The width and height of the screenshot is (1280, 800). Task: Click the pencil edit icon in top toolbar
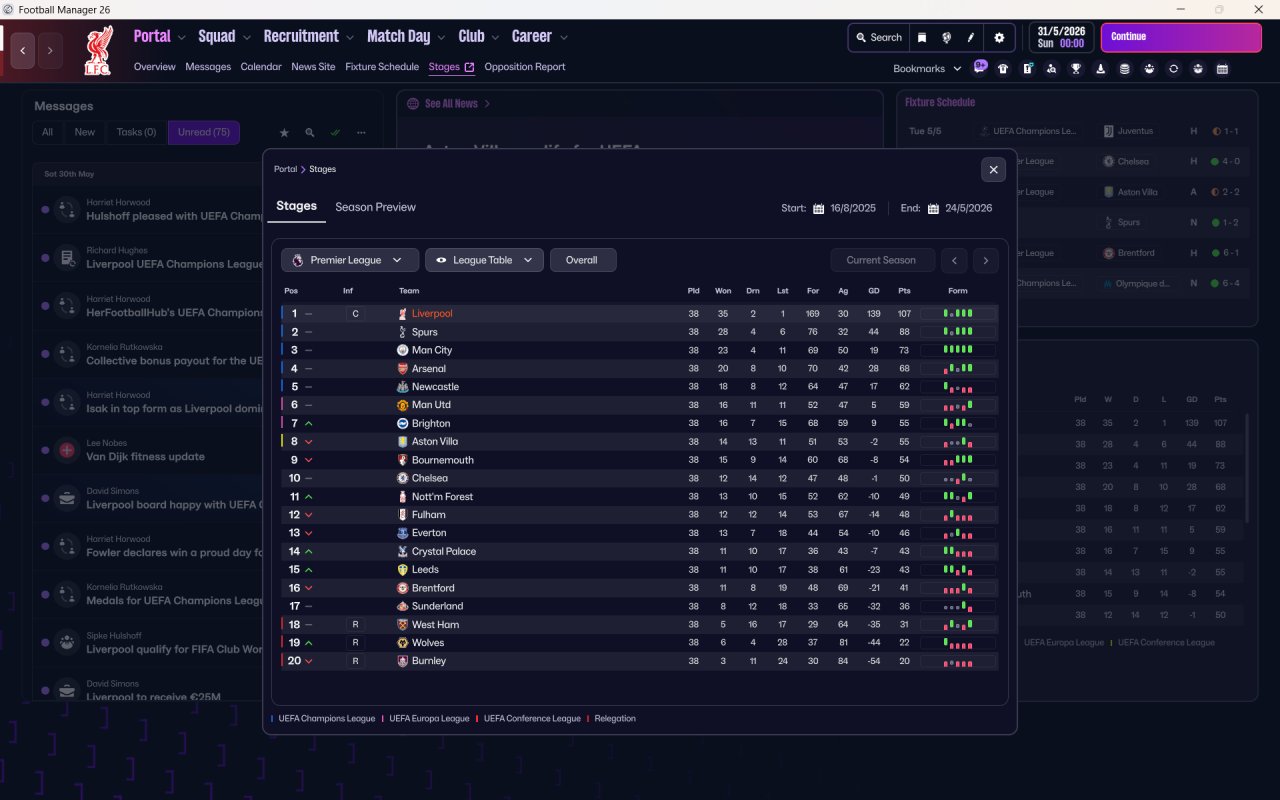[x=971, y=37]
